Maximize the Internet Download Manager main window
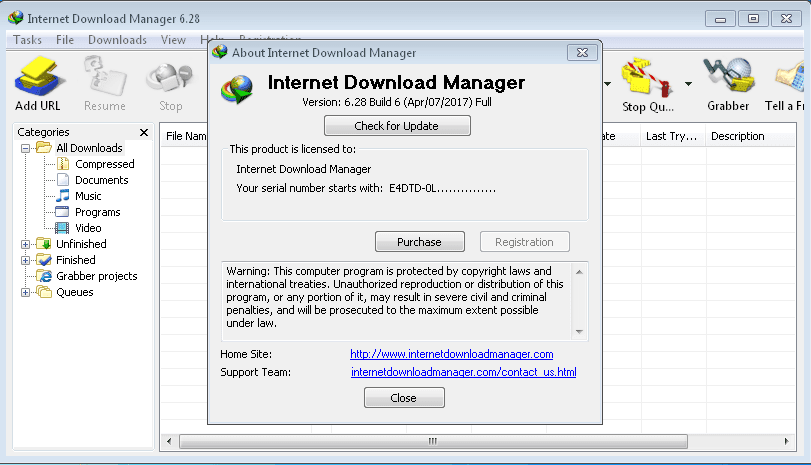The image size is (811, 465). coord(753,19)
